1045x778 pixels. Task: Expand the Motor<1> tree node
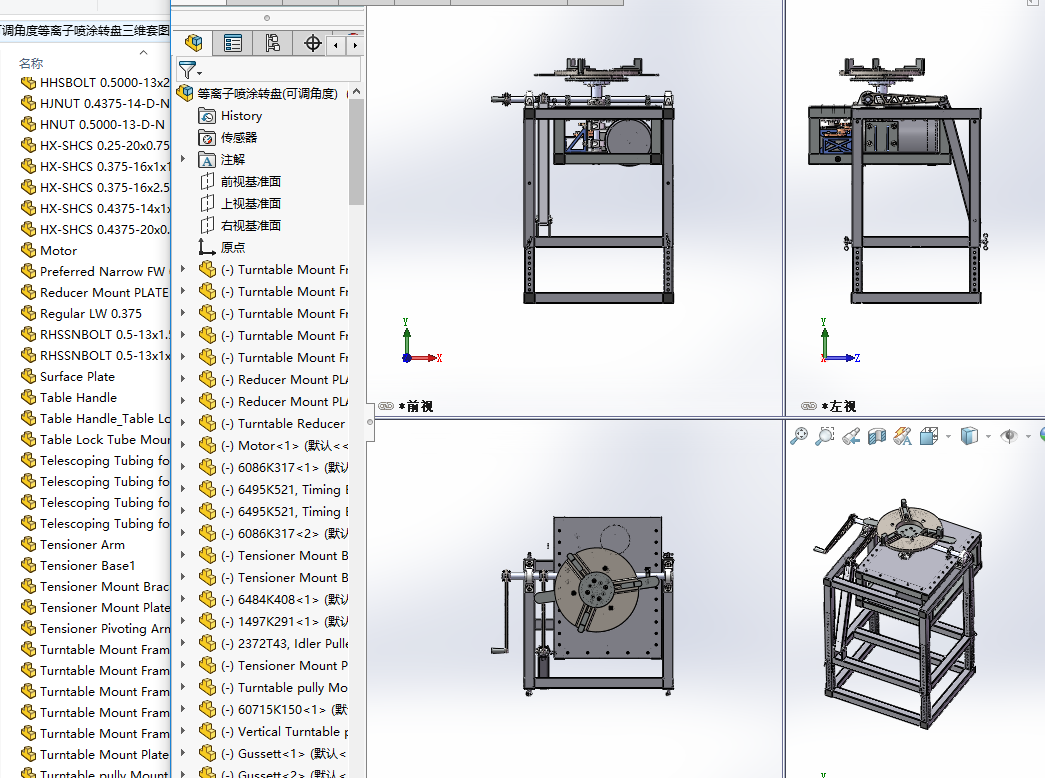pyautogui.click(x=182, y=446)
